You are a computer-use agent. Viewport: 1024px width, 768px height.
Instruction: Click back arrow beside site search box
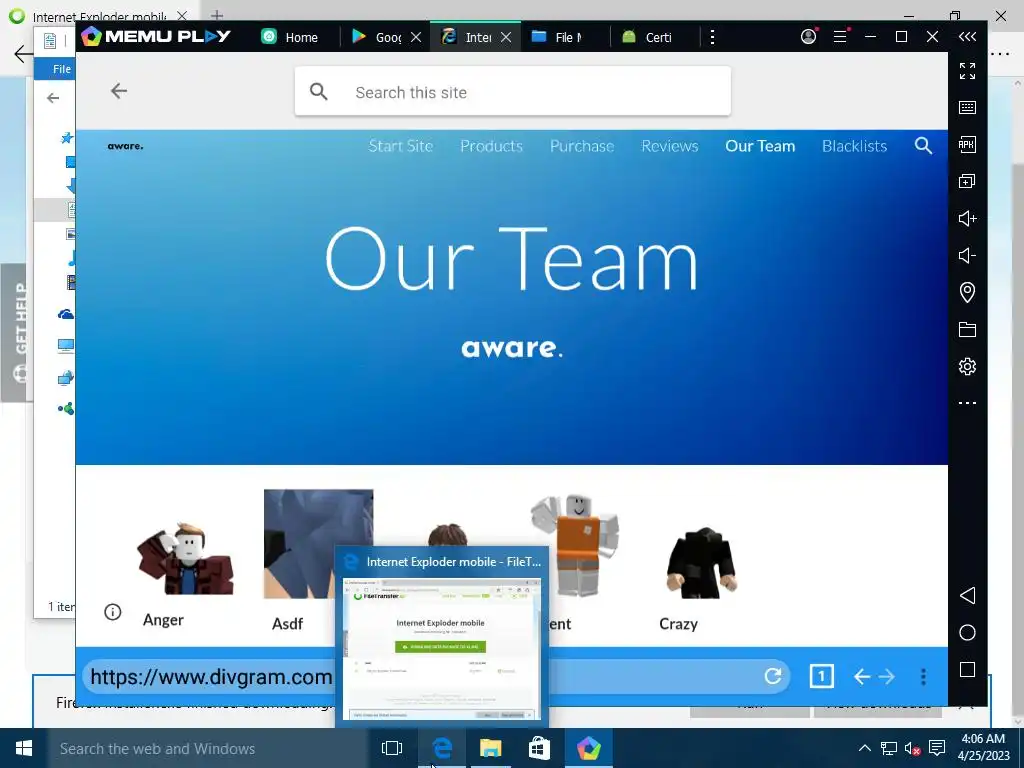[x=119, y=91]
